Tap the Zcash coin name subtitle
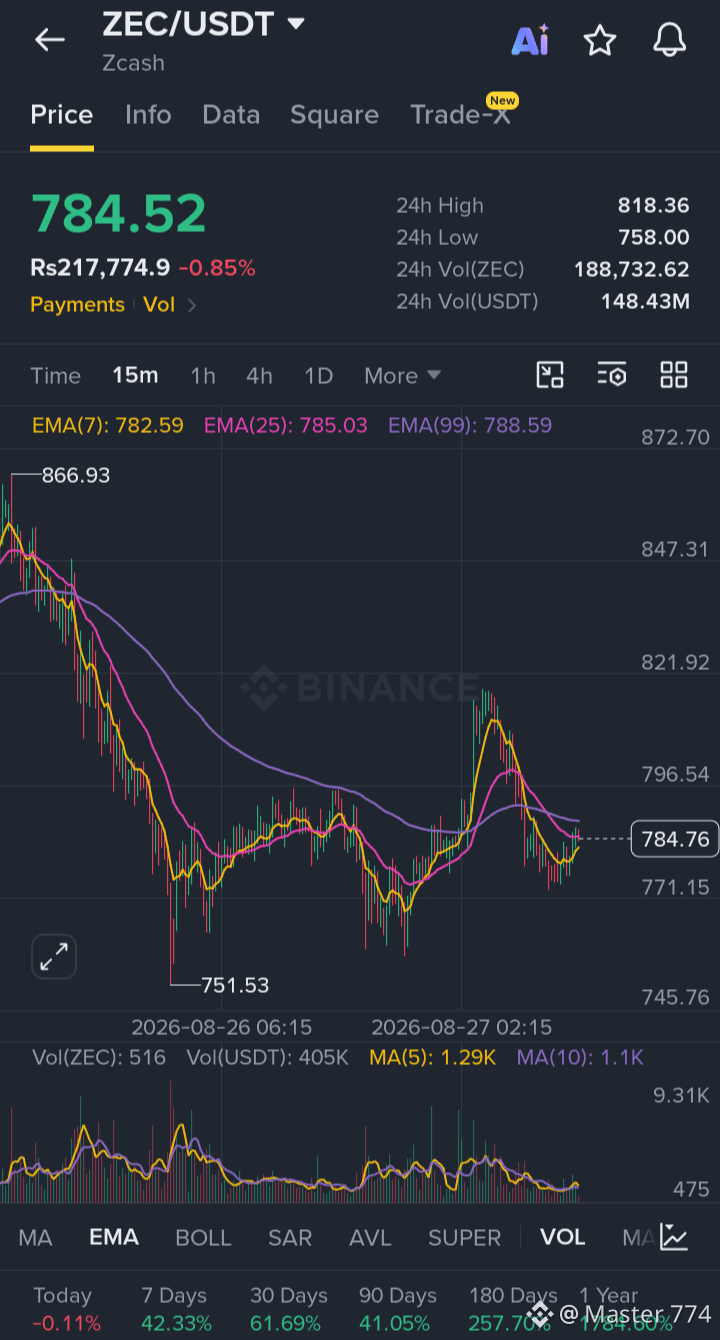The image size is (720, 1340). pos(134,63)
